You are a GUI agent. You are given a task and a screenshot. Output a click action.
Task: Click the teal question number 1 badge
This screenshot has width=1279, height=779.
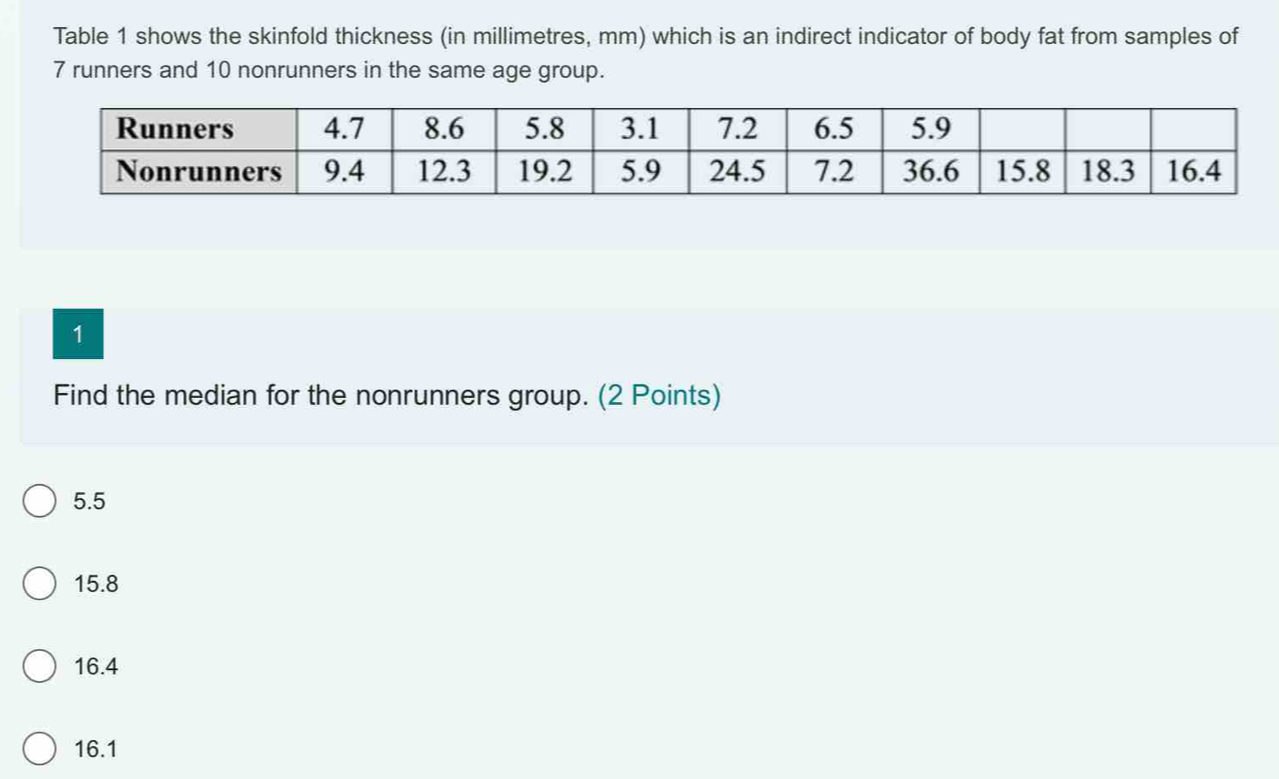78,335
